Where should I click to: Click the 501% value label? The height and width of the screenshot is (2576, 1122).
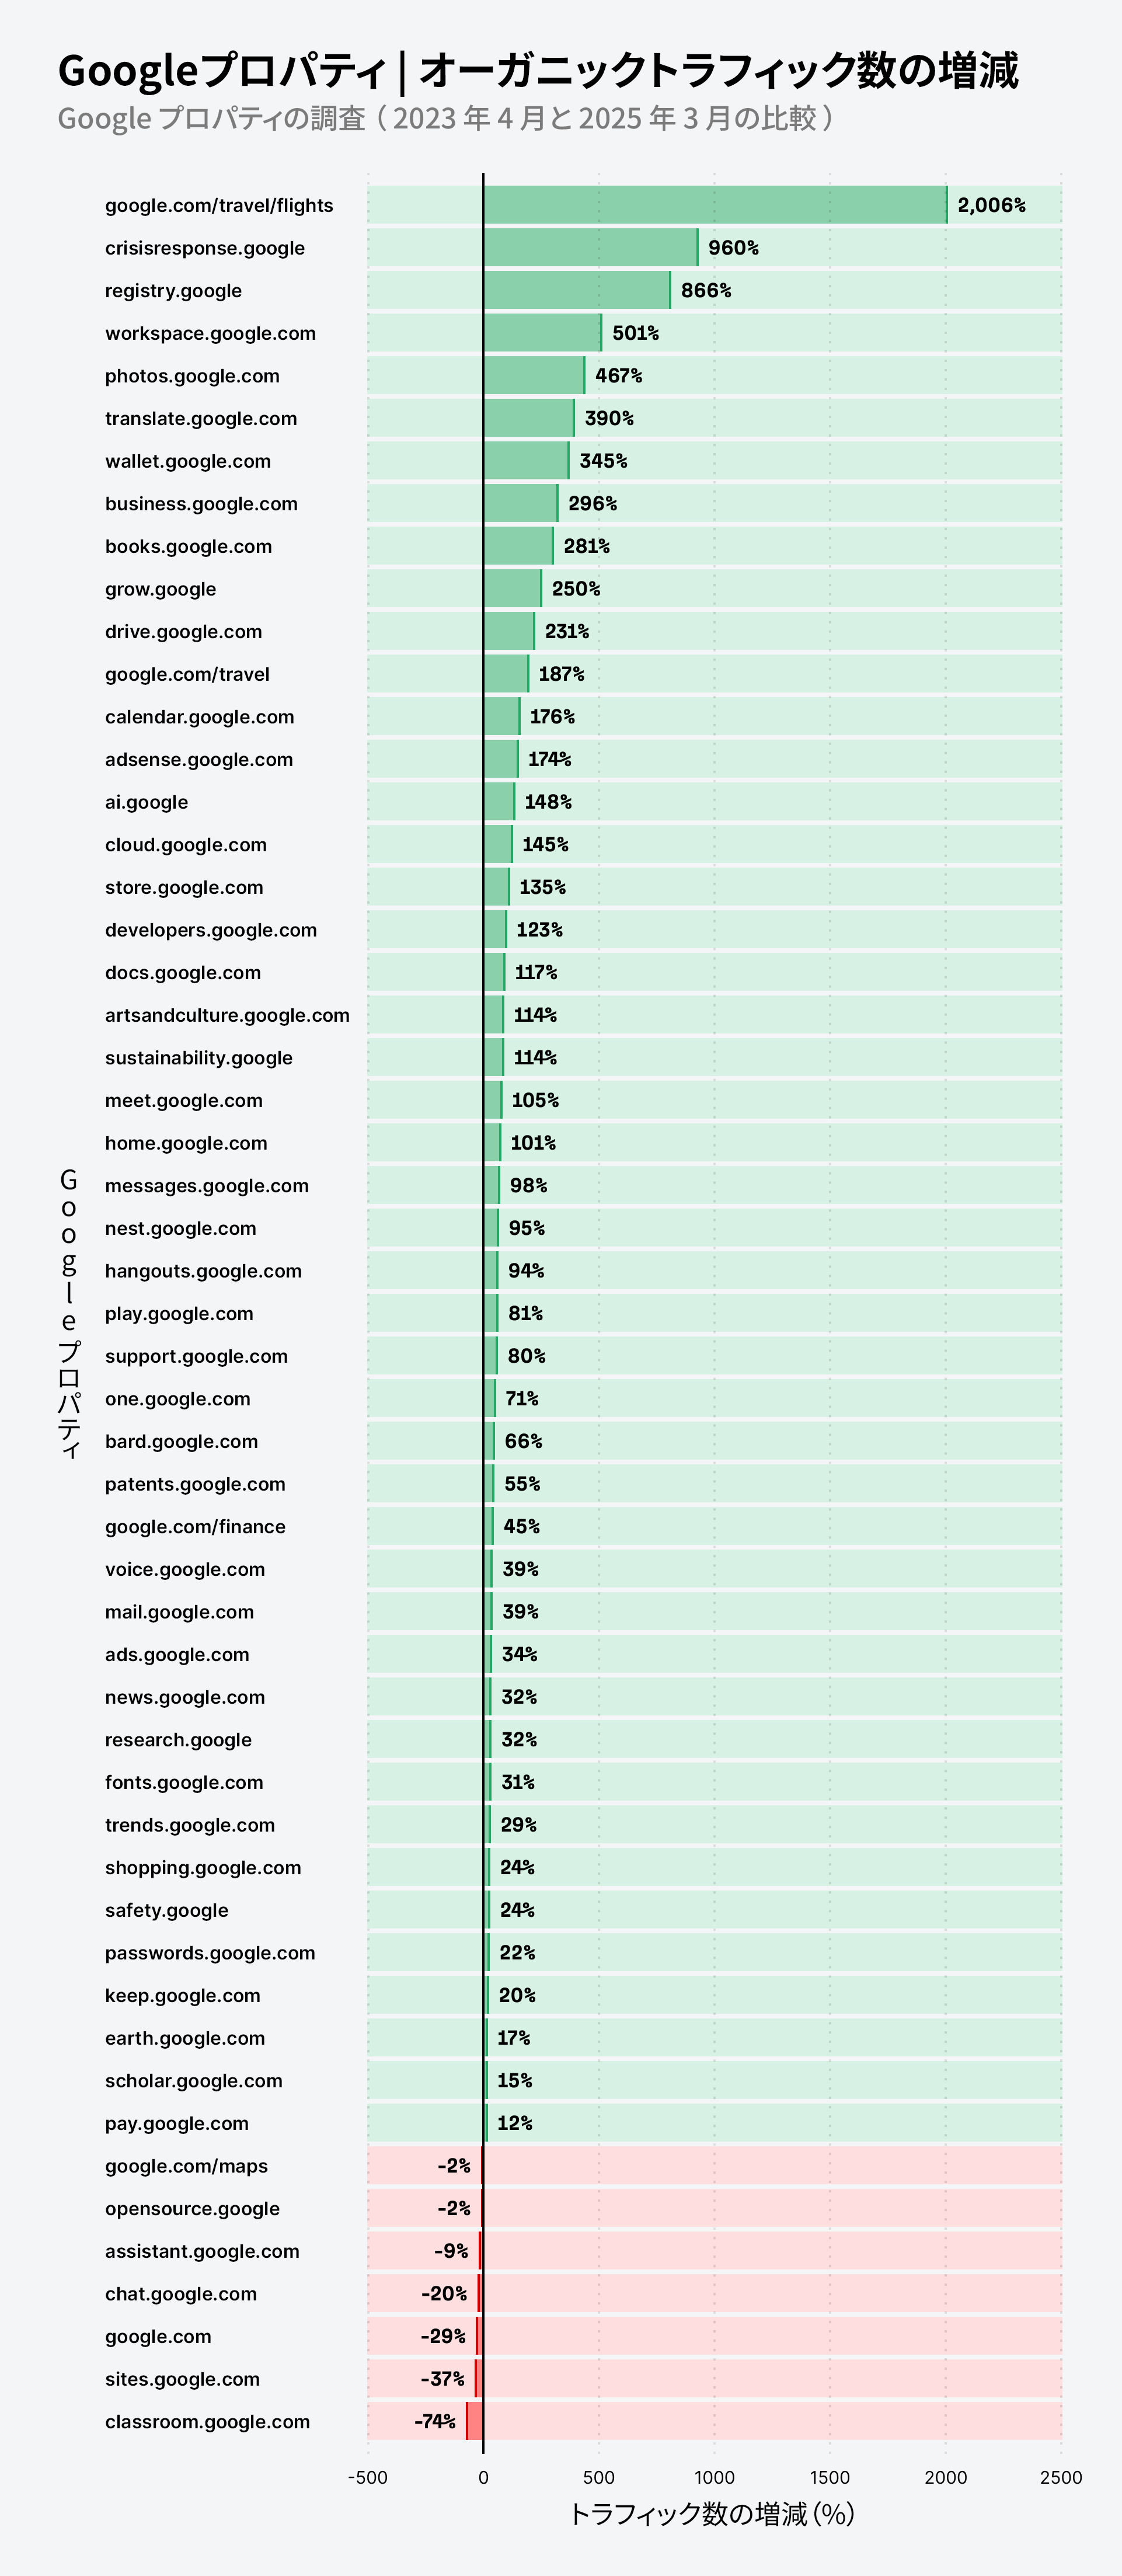635,333
